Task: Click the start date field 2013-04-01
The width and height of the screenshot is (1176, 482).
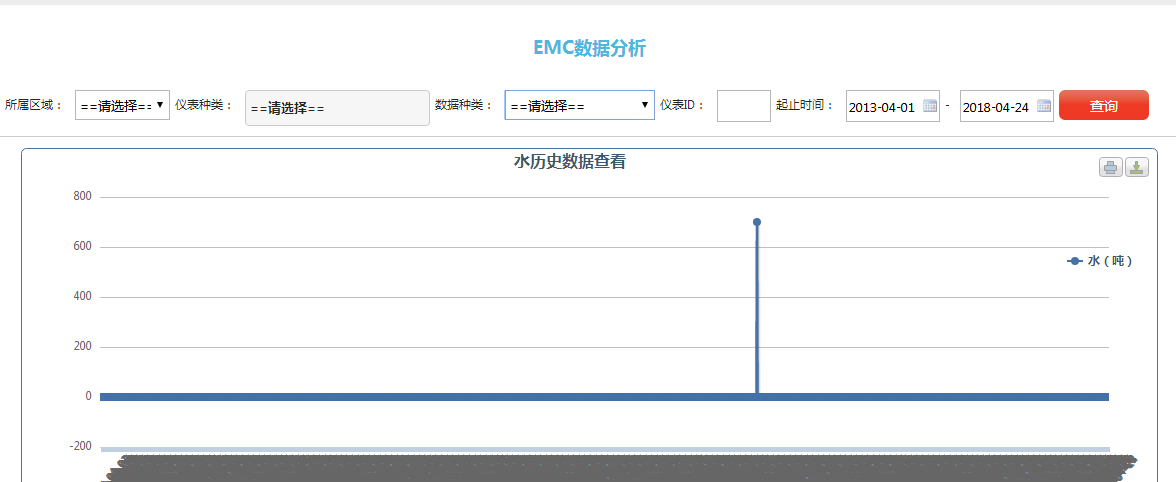Action: point(892,106)
